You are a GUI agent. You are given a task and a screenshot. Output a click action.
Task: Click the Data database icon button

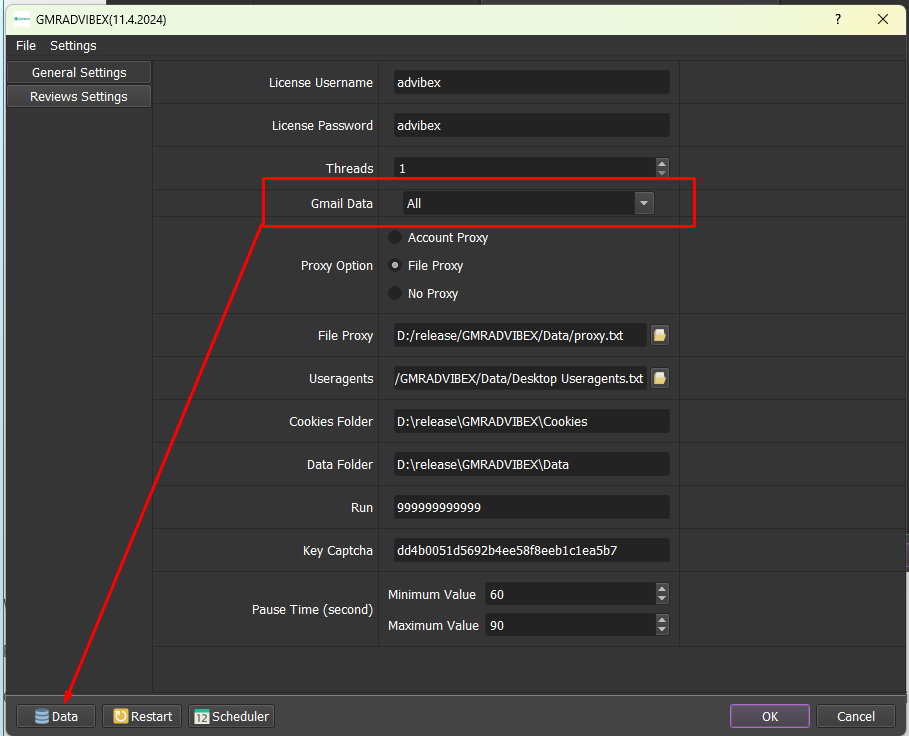[x=56, y=716]
